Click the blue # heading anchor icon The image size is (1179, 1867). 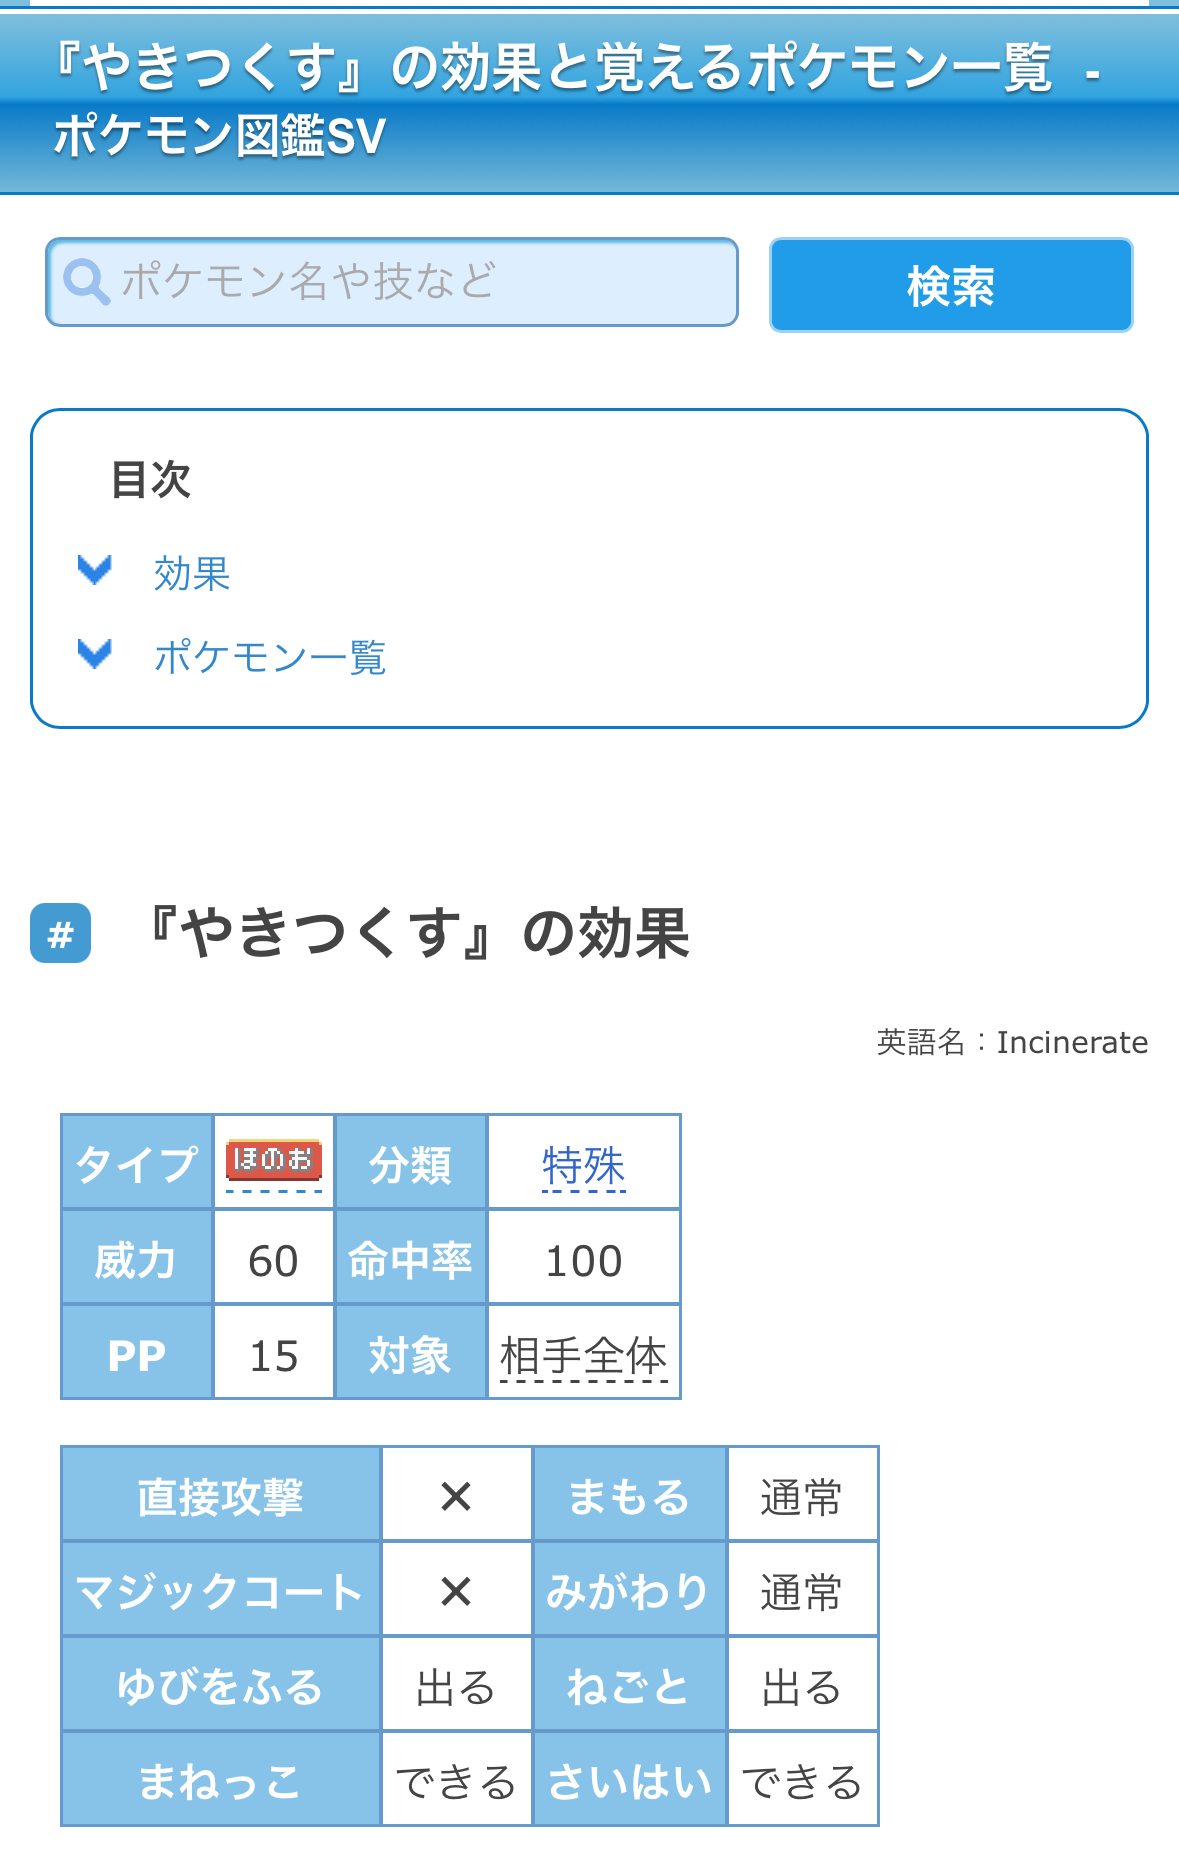(x=61, y=934)
